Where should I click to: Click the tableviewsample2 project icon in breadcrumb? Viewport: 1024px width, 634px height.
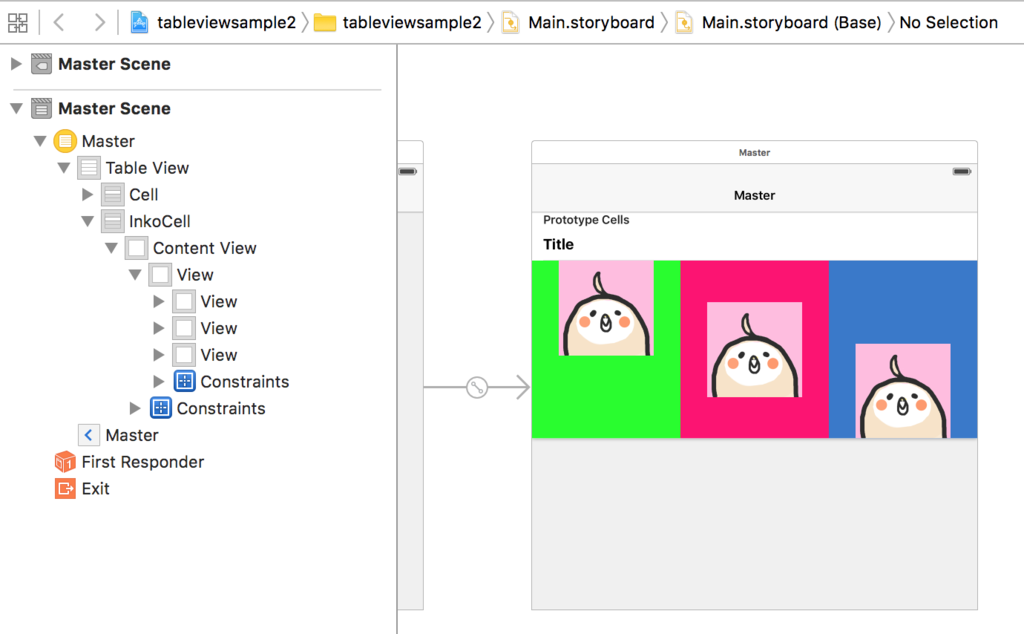click(139, 23)
